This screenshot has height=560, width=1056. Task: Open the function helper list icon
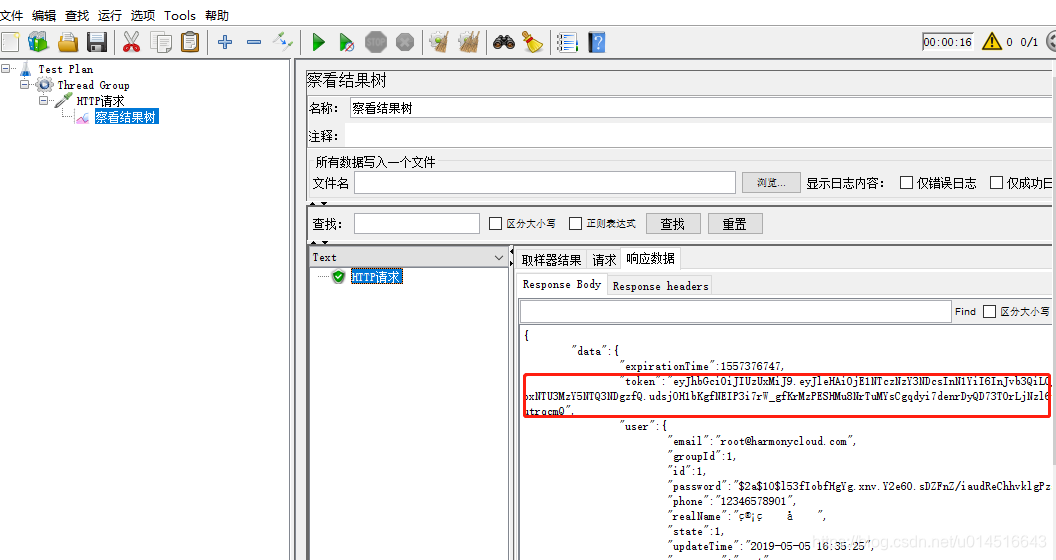coord(567,42)
